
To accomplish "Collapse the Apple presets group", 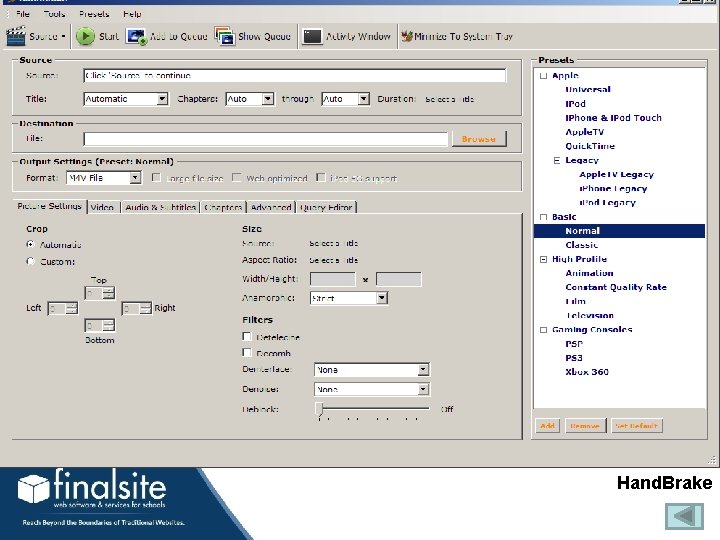I will click(x=544, y=76).
